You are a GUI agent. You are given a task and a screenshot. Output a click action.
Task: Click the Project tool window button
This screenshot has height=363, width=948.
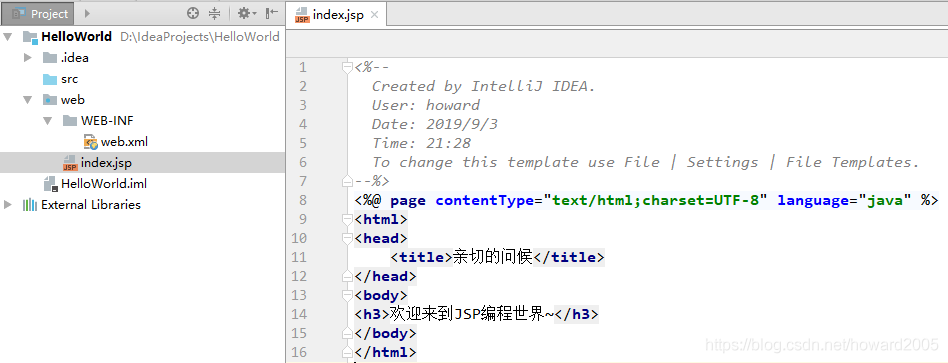coord(39,13)
